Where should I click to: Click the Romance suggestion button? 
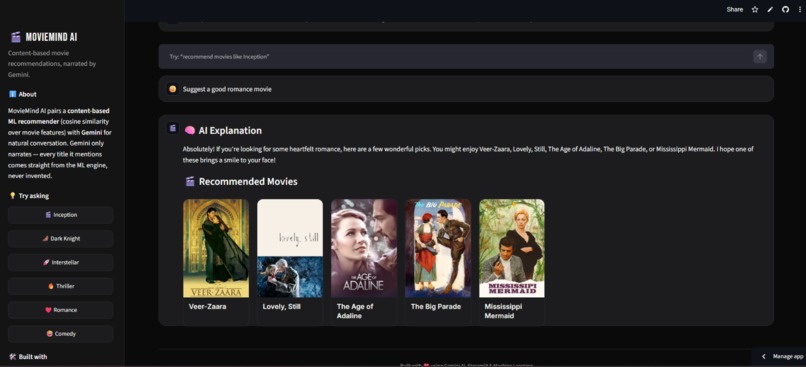(61, 310)
